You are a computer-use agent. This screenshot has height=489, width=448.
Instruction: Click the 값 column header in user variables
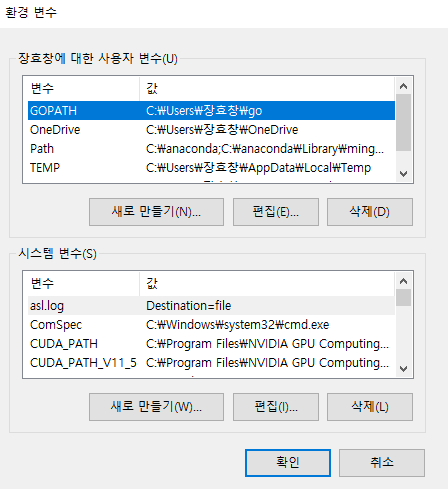(267, 89)
